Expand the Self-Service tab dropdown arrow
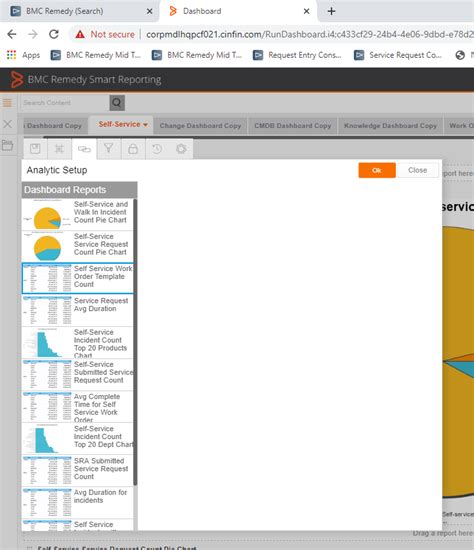The height and width of the screenshot is (550, 474). 145,125
